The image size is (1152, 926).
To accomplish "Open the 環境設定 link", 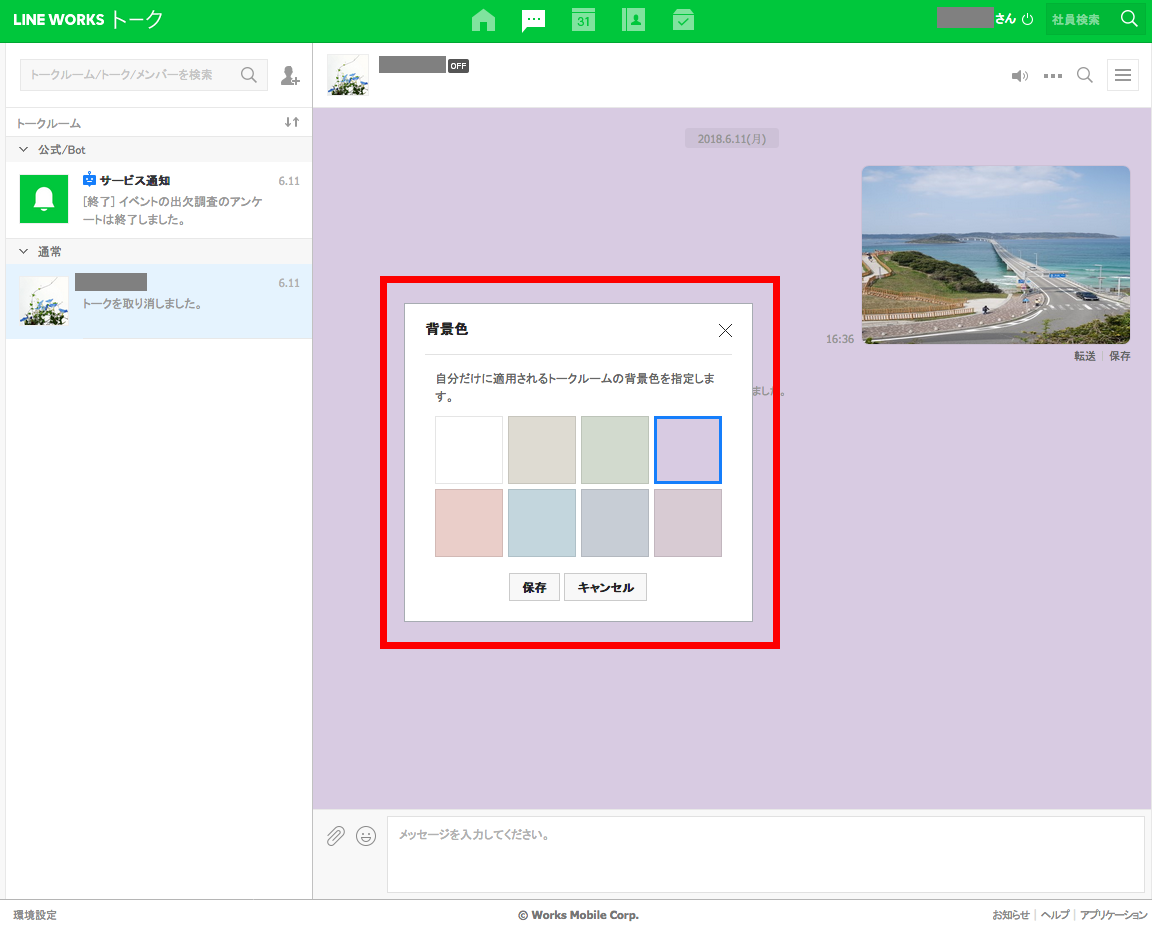I will tap(35, 915).
